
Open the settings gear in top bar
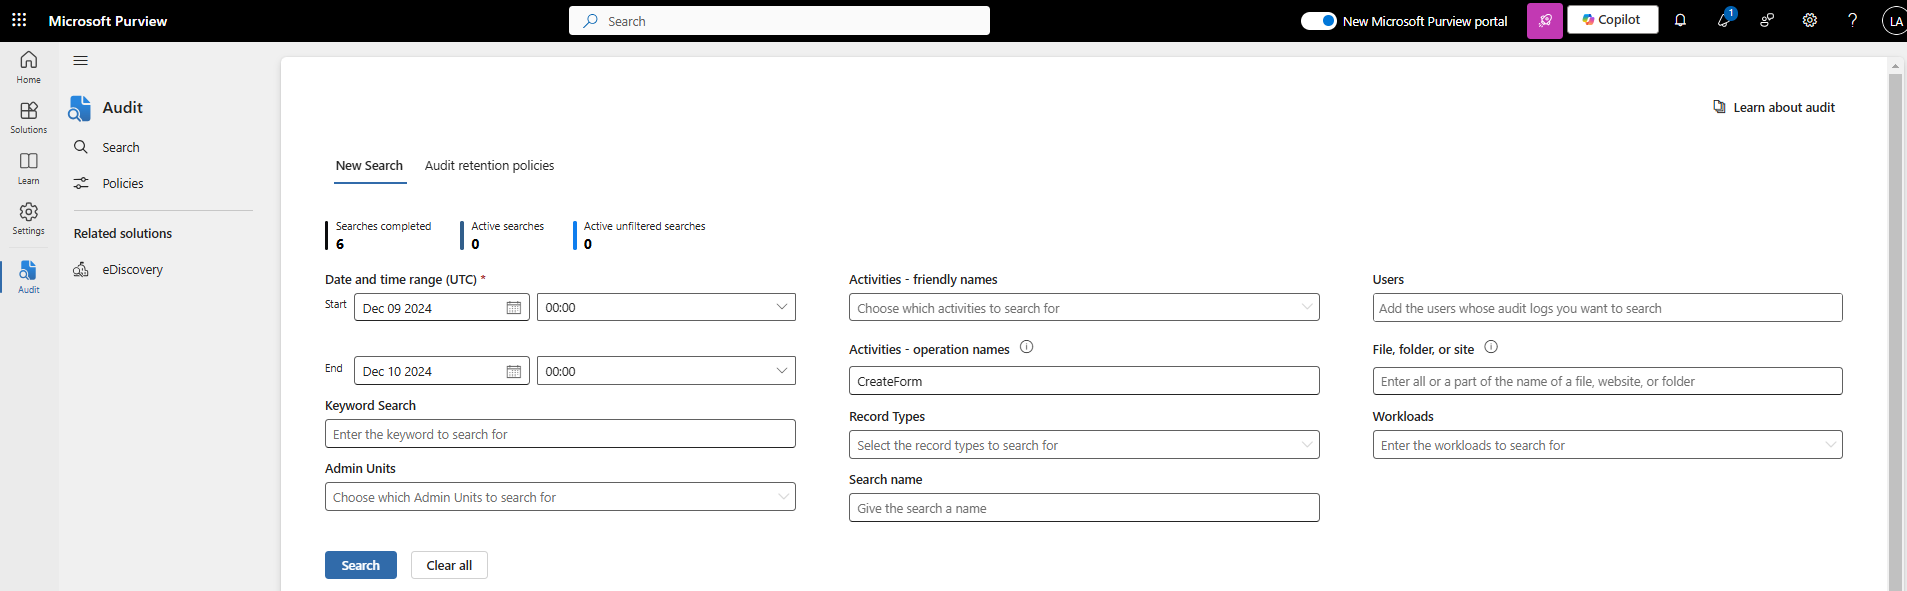[1809, 20]
